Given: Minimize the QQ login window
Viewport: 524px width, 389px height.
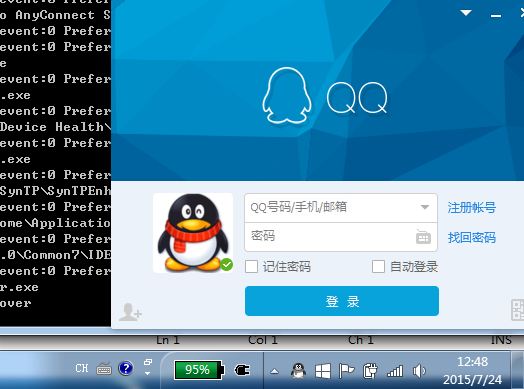Looking at the screenshot, I should pos(496,15).
